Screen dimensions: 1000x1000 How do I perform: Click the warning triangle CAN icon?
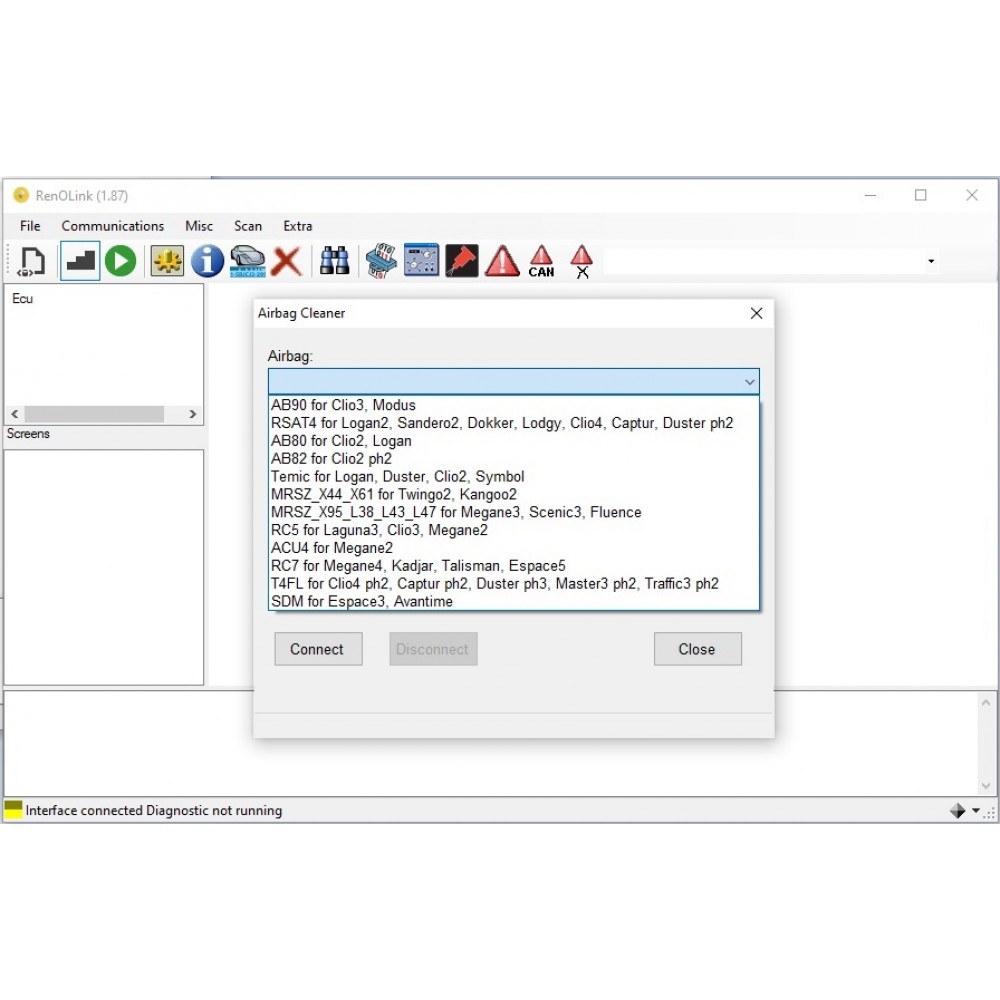[541, 262]
